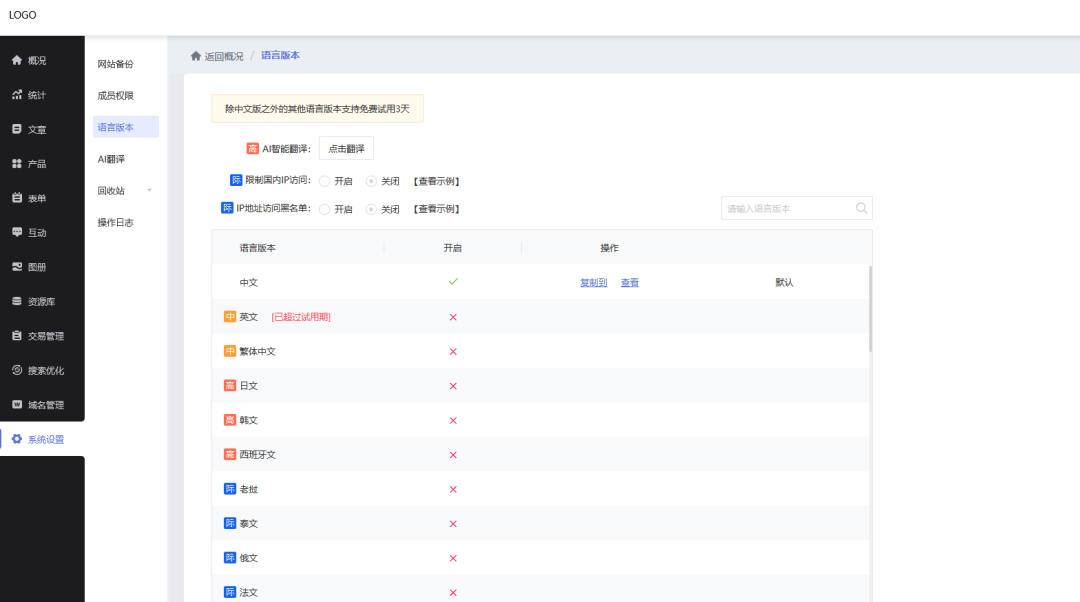Click the 默认 label in 中文 row

coord(784,282)
